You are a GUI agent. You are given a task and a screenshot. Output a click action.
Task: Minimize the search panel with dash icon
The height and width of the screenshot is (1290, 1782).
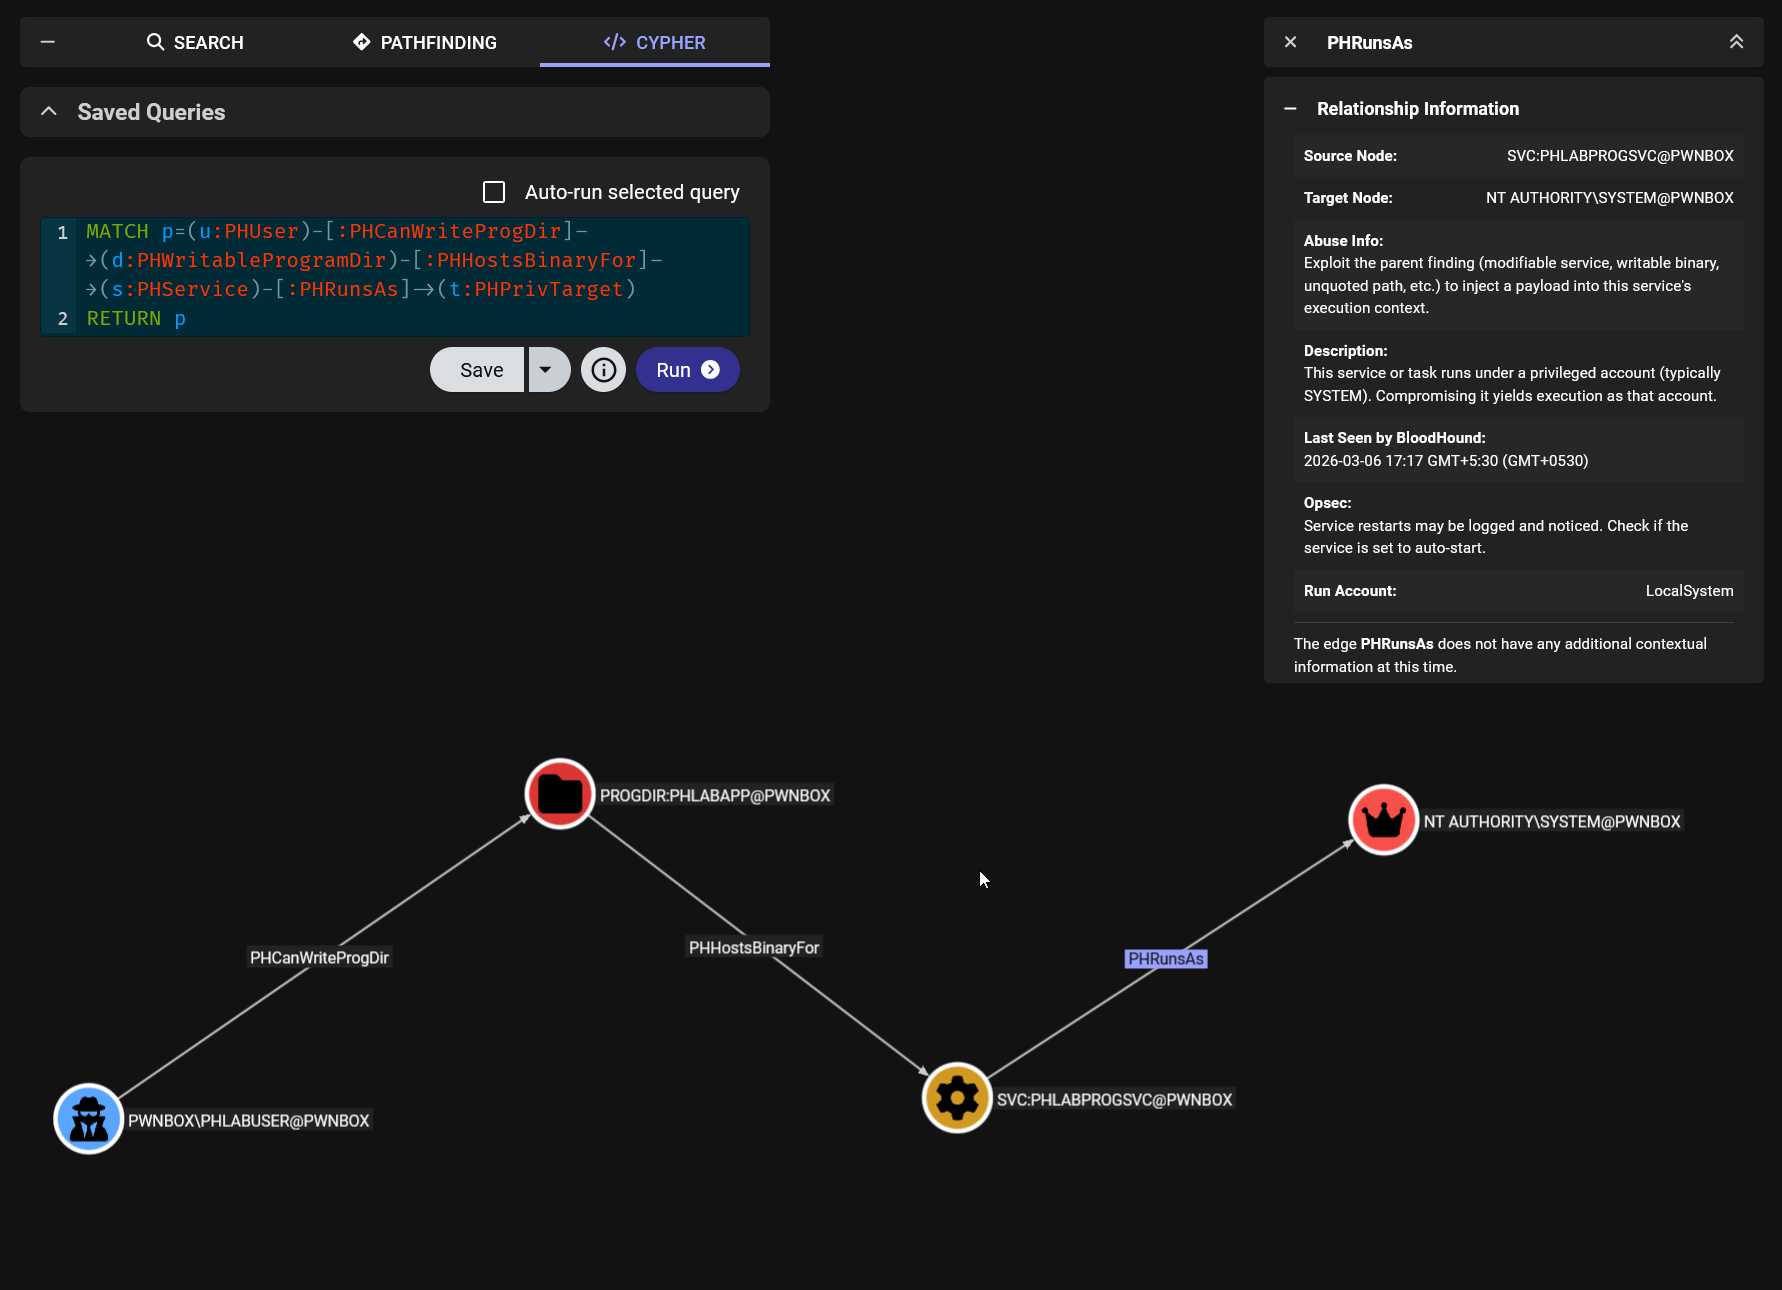[48, 42]
